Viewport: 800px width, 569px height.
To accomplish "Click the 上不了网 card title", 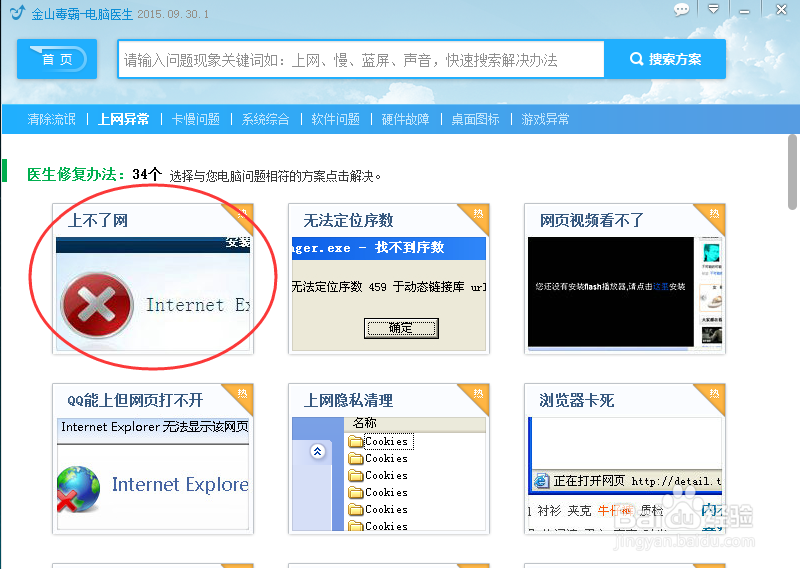I will [x=97, y=220].
